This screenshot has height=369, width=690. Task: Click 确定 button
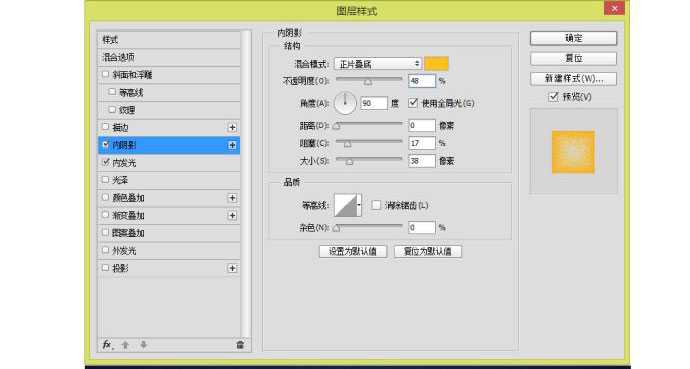573,38
